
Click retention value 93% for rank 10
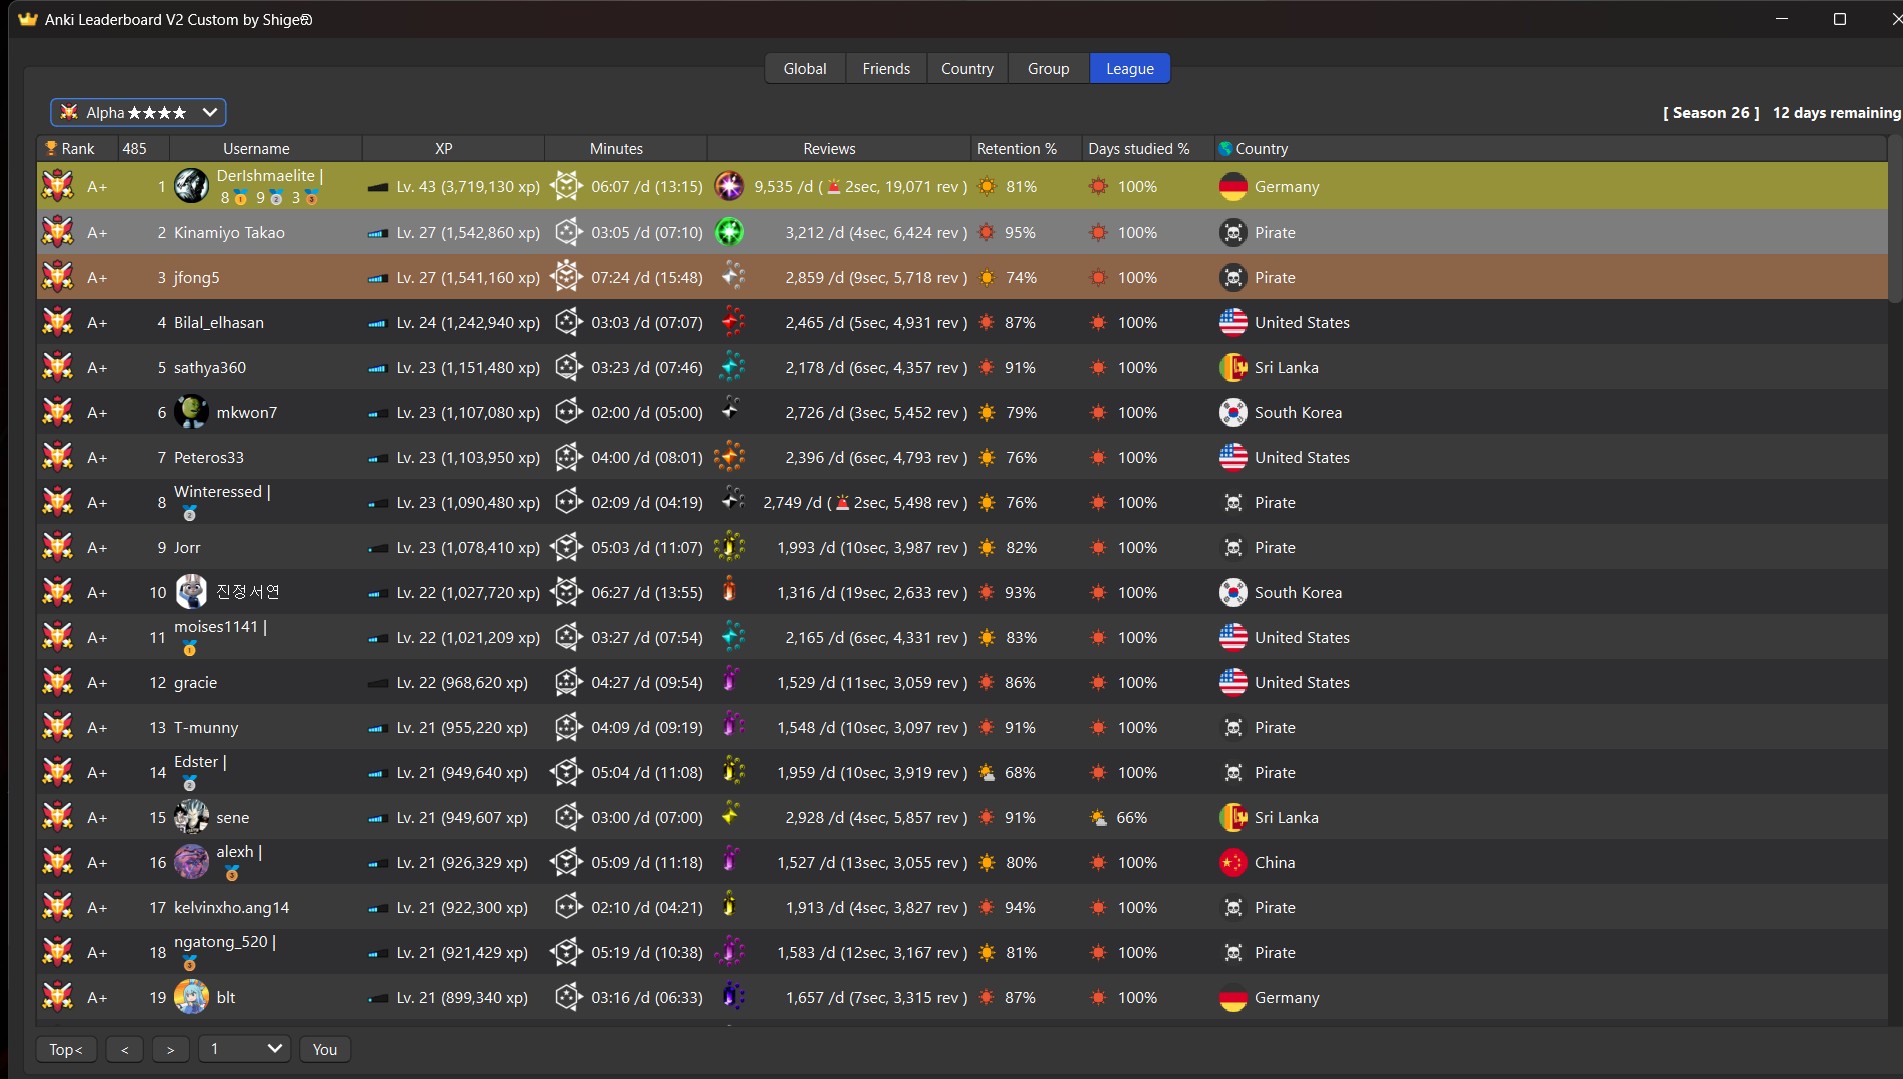coord(1020,592)
